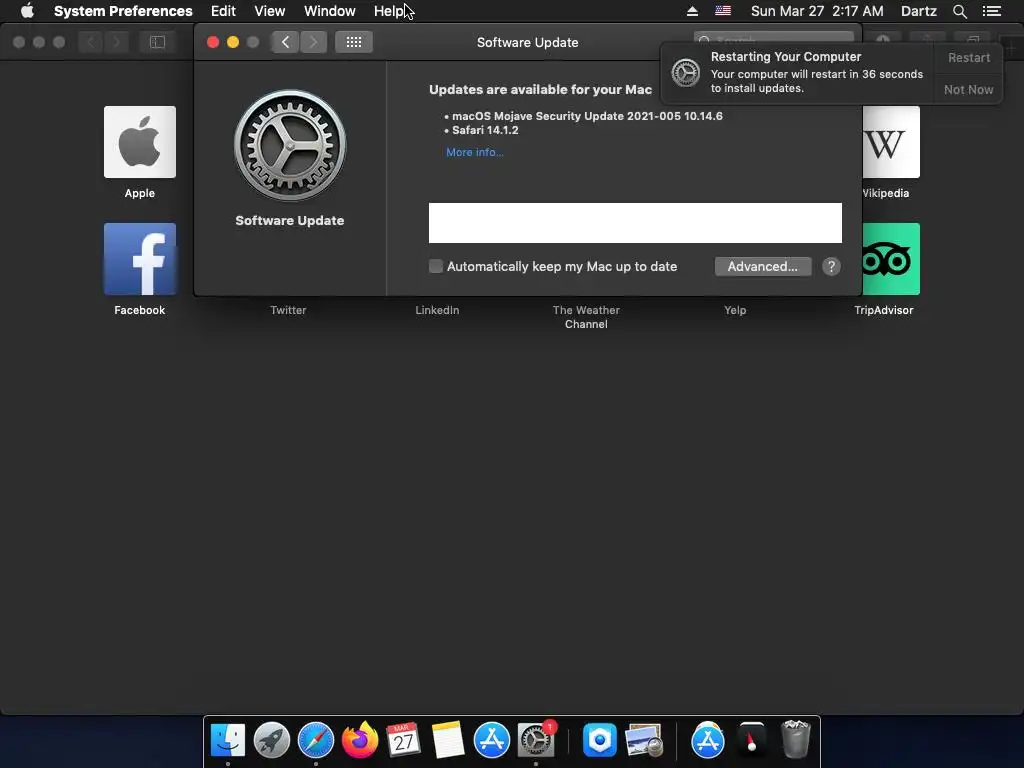Open the Apple menu
Viewport: 1024px width, 768px height.
pyautogui.click(x=27, y=11)
